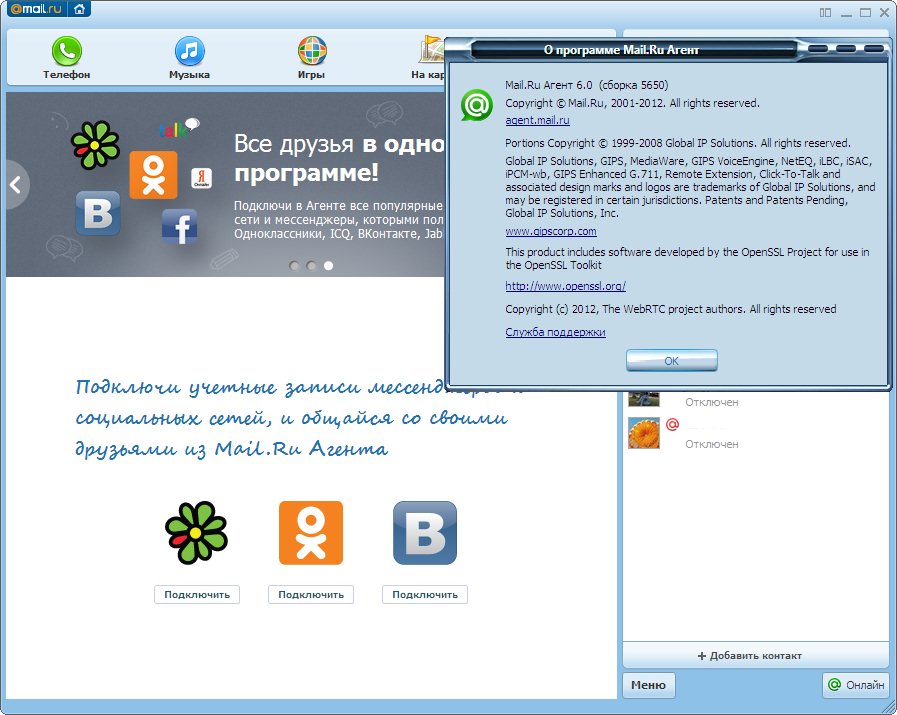This screenshot has height=715, width=897.
Task: Confirm the About dialog with OK
Action: (671, 360)
